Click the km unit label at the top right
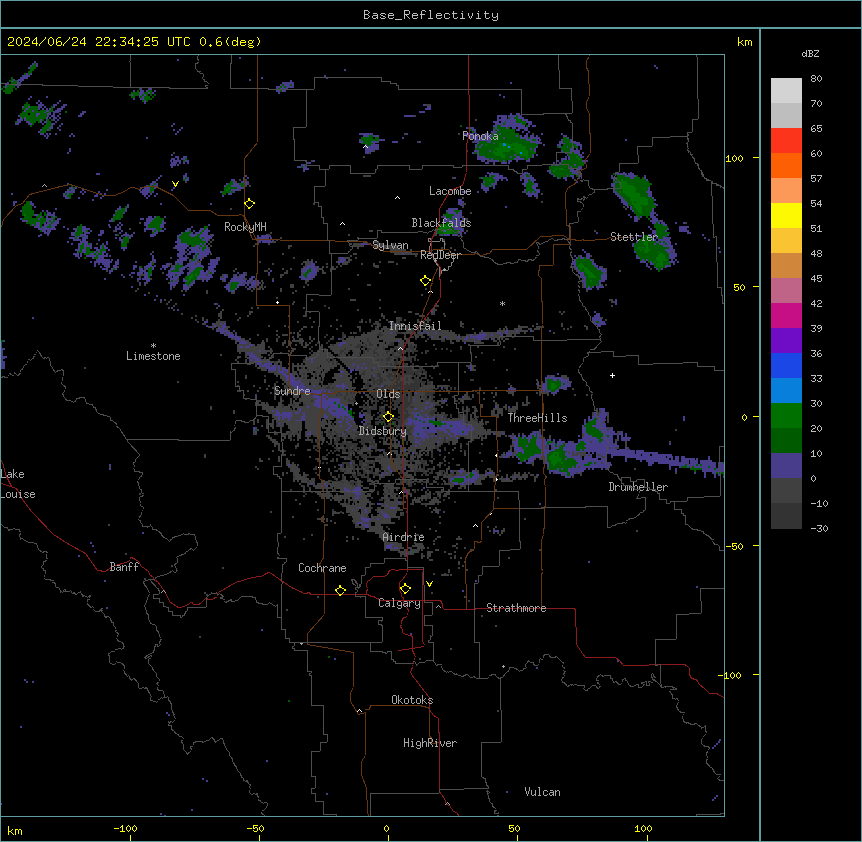Viewport: 862px width, 842px height. coord(745,42)
